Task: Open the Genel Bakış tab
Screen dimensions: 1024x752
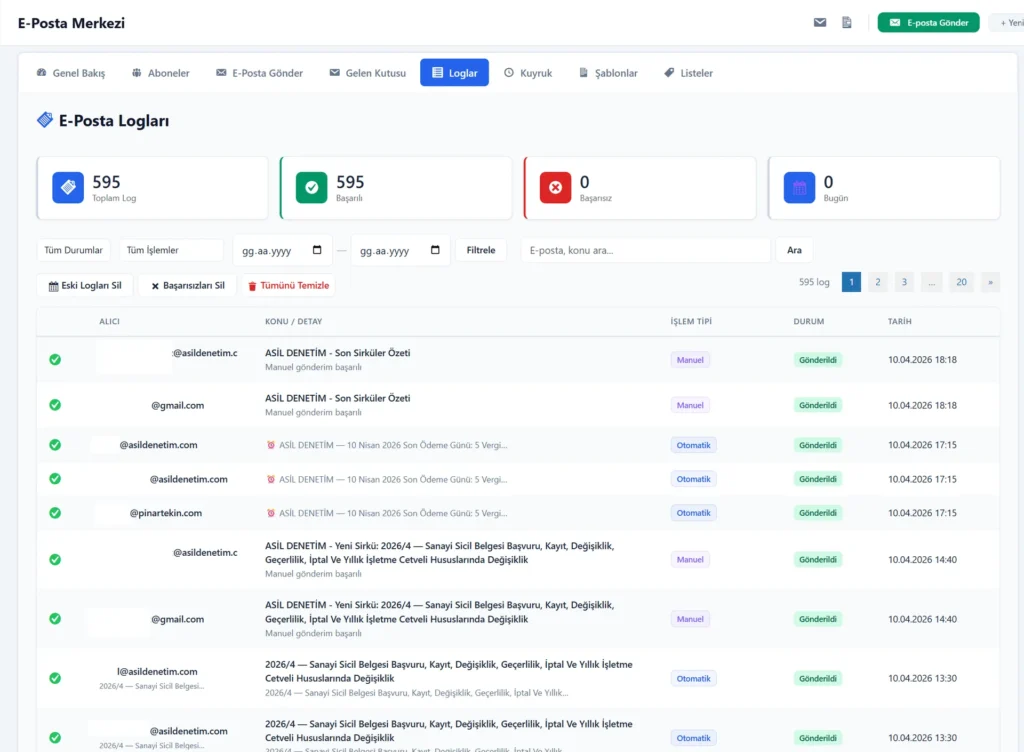Action: coord(71,73)
